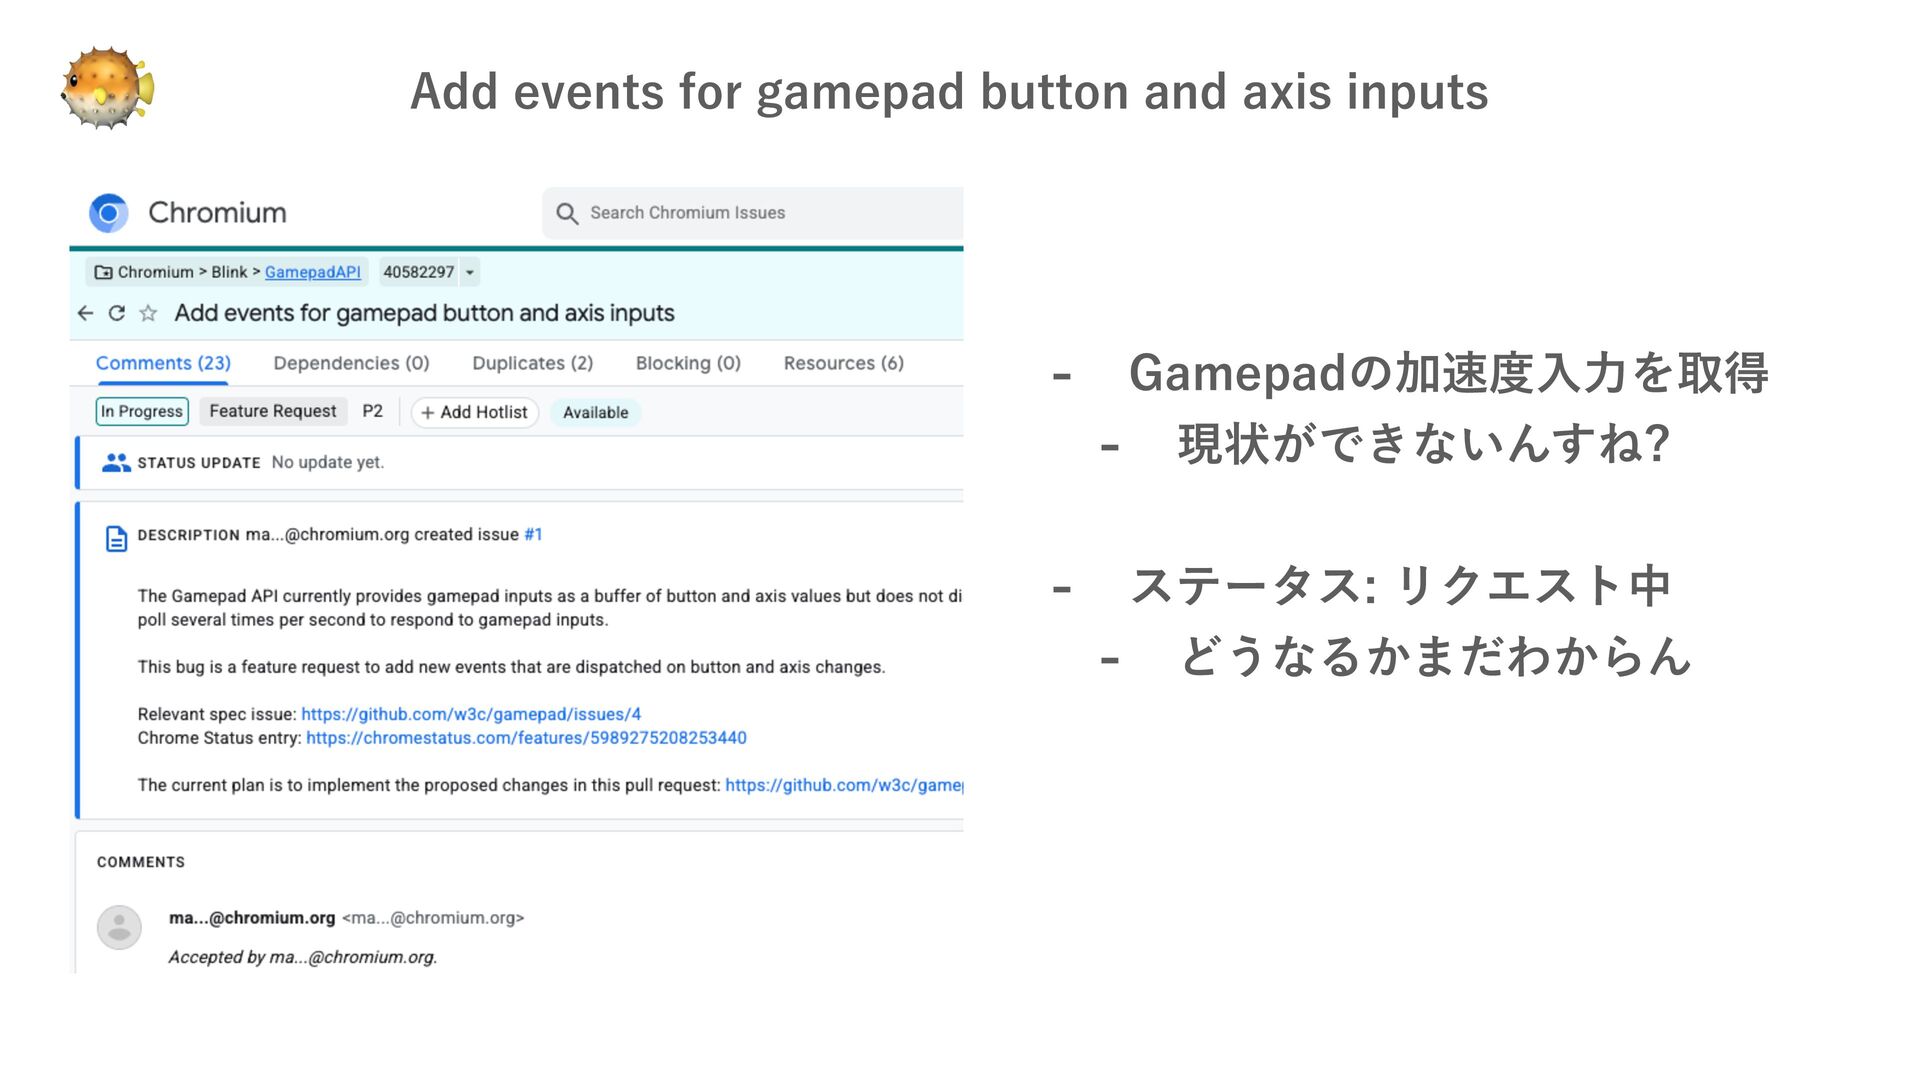Open the Feature Request type chip
The height and width of the screenshot is (1080, 1920).
272,412
